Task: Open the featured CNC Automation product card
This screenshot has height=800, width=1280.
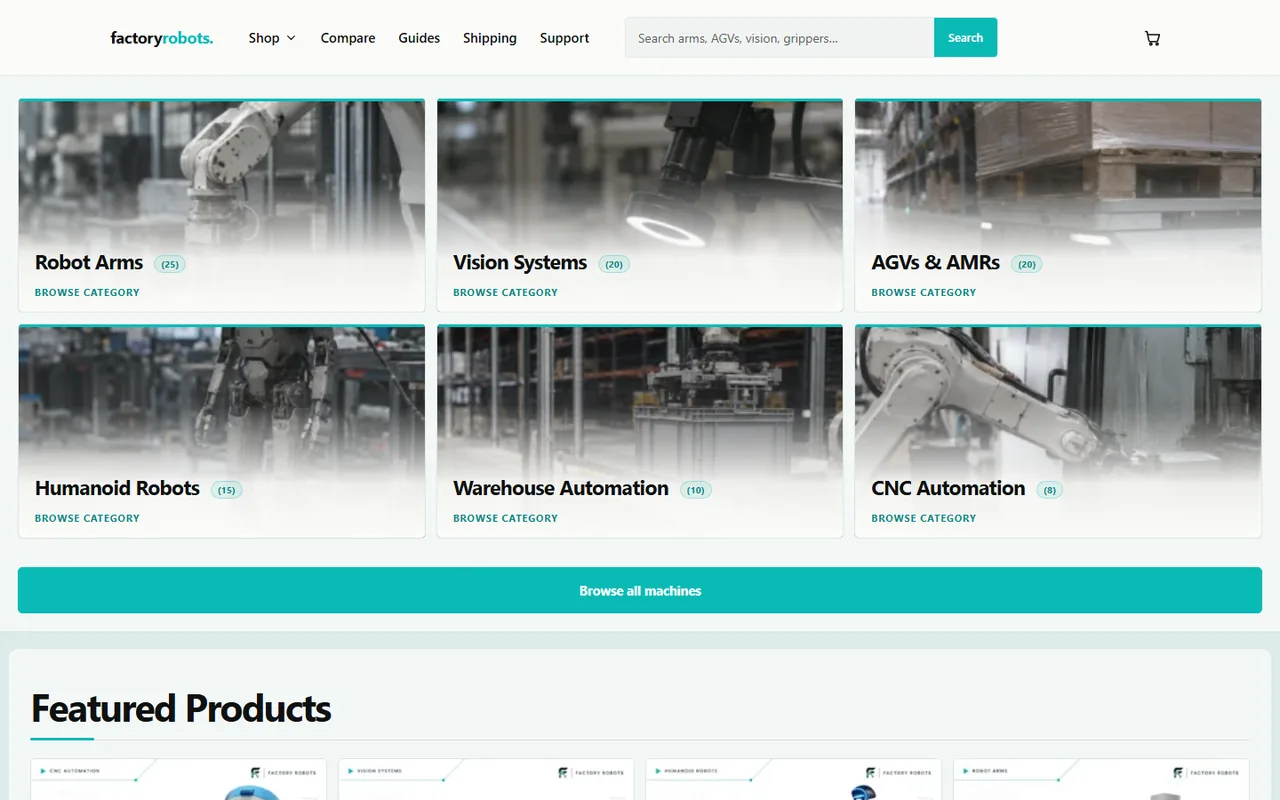Action: pyautogui.click(x=178, y=780)
